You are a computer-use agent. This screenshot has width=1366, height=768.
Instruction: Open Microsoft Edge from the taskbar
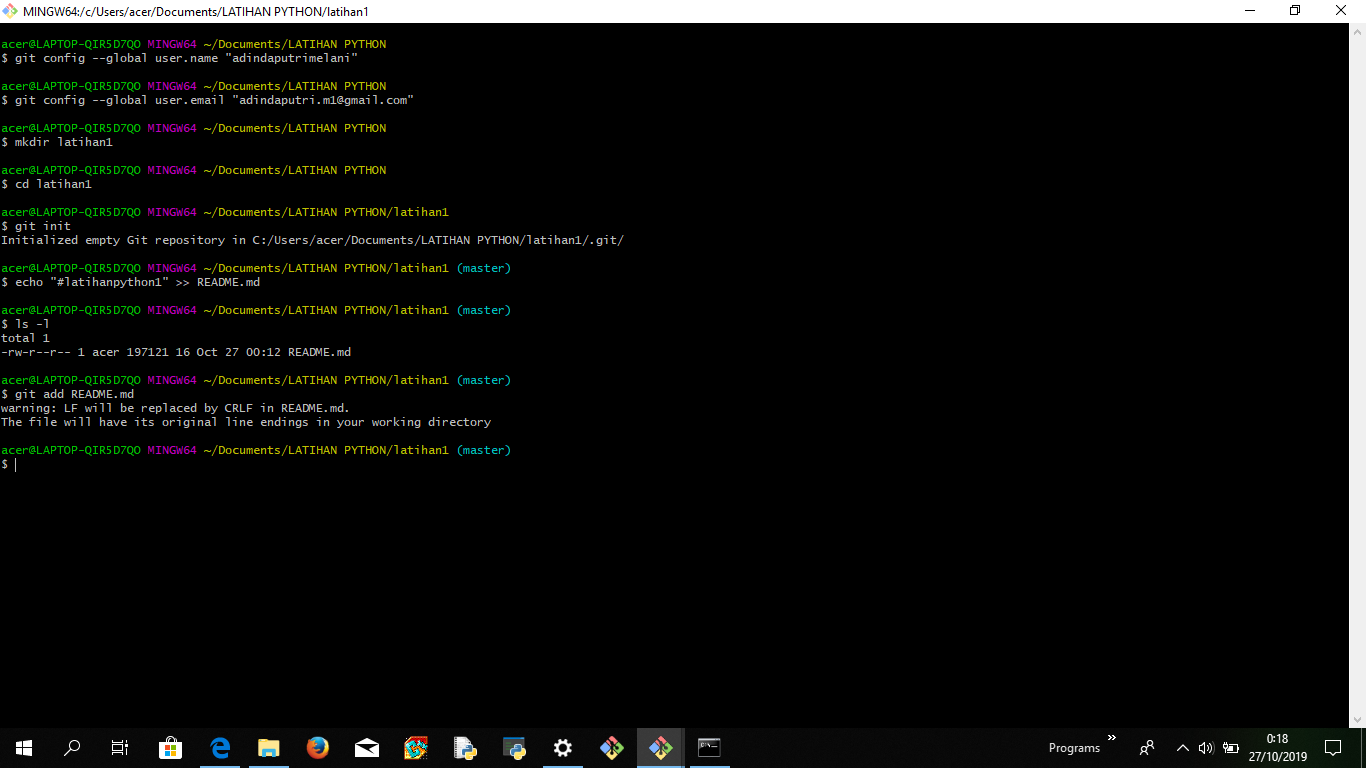pos(219,747)
